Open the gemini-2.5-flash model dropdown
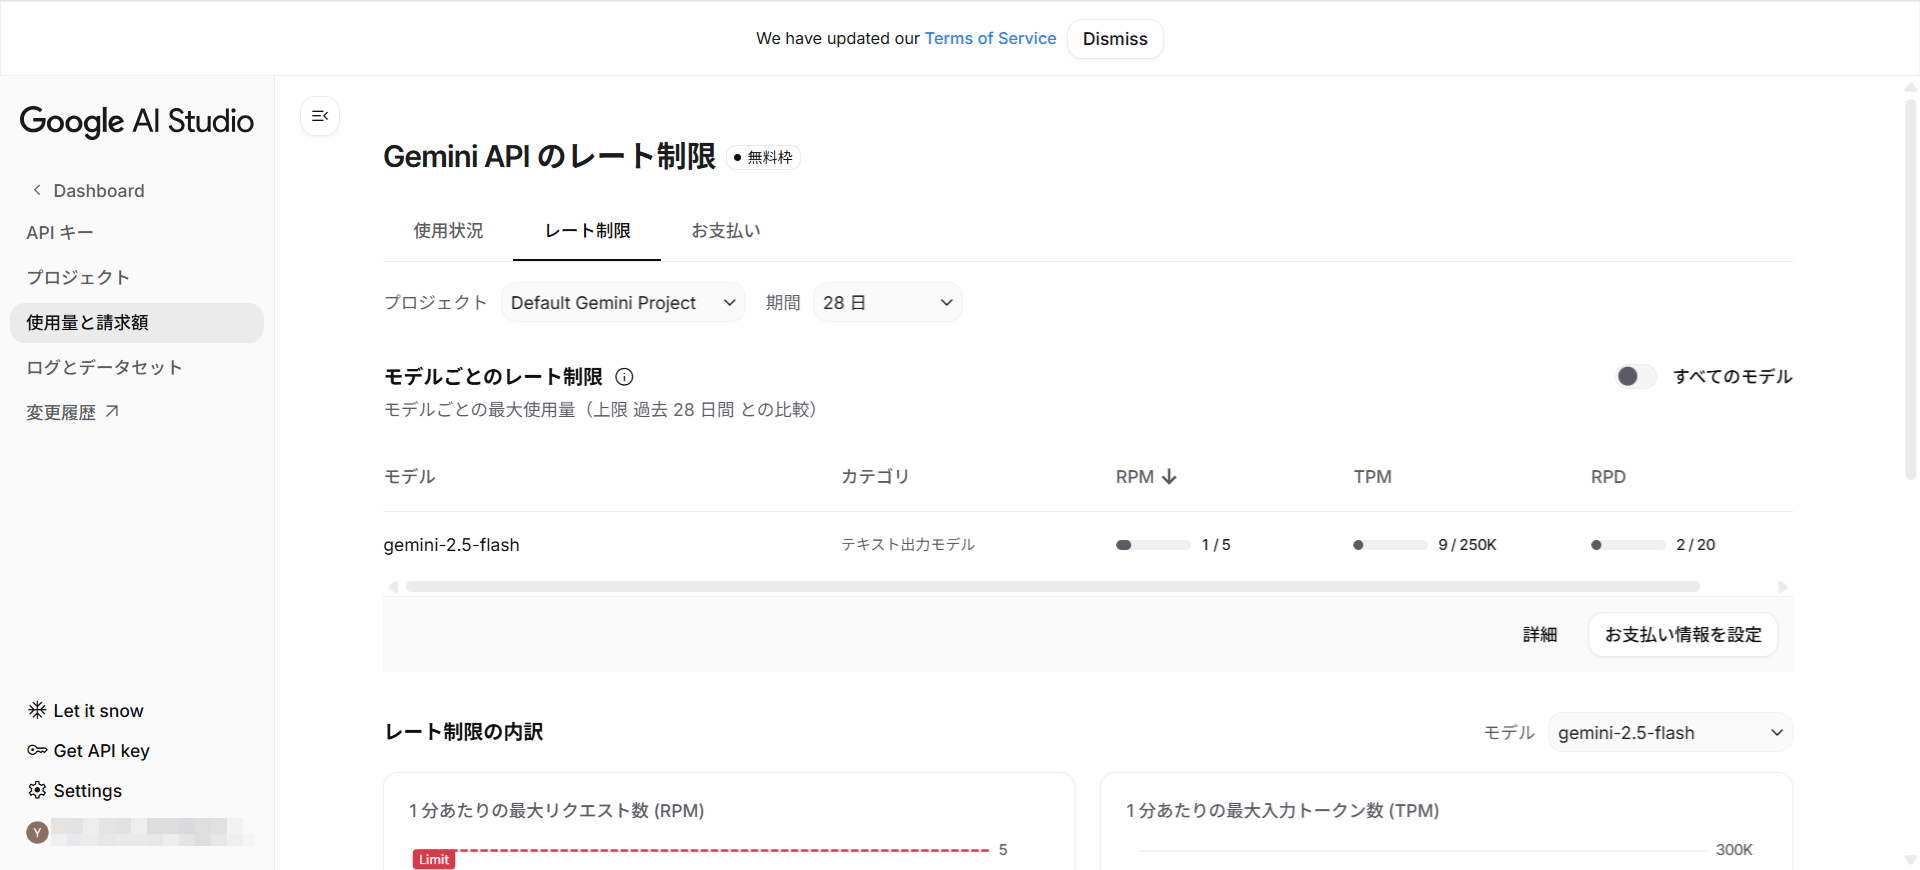 tap(1669, 733)
